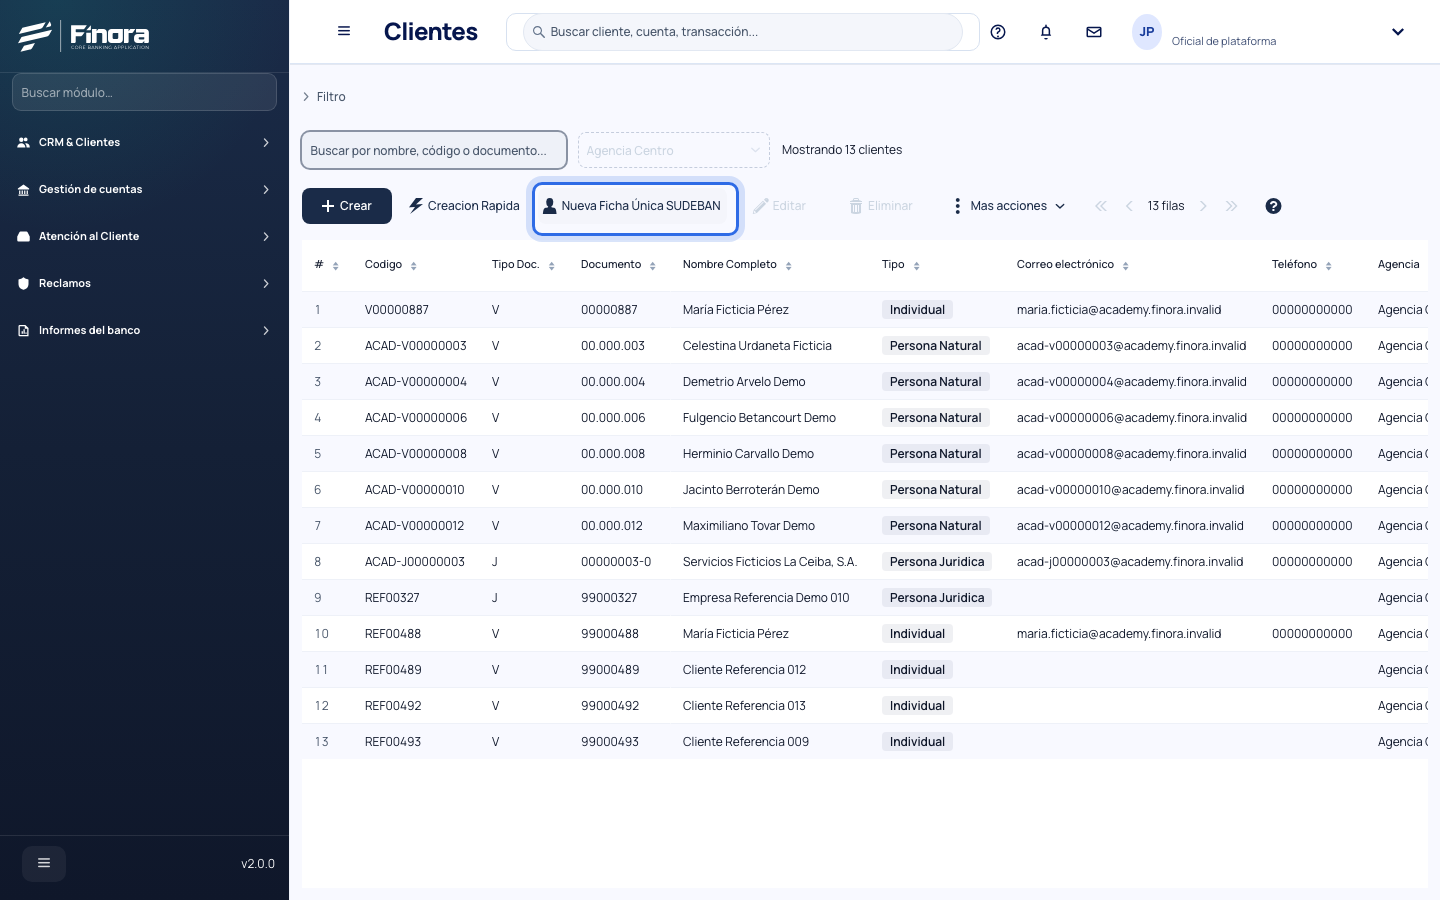Click email acad-j00000003@academy.finora.invalid

click(x=1130, y=562)
